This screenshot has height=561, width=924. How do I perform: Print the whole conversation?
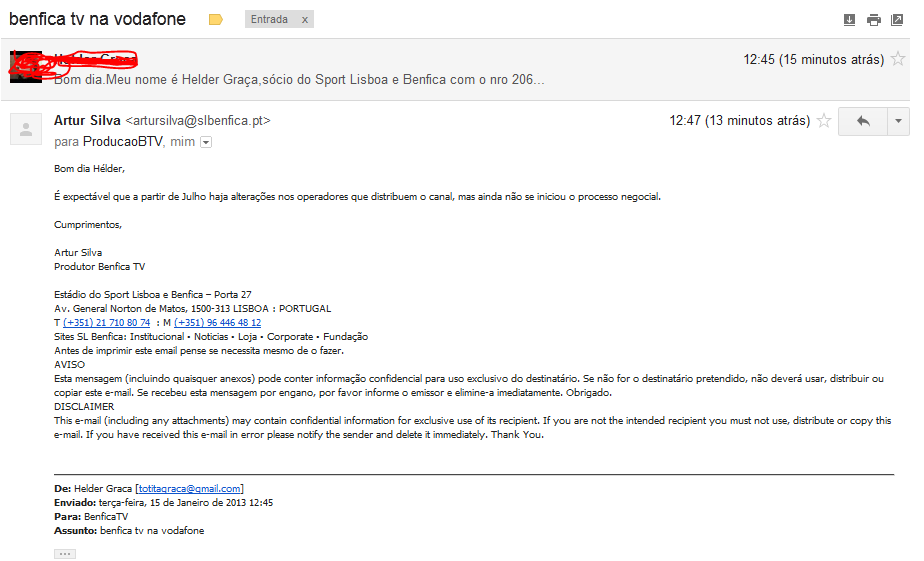[874, 20]
